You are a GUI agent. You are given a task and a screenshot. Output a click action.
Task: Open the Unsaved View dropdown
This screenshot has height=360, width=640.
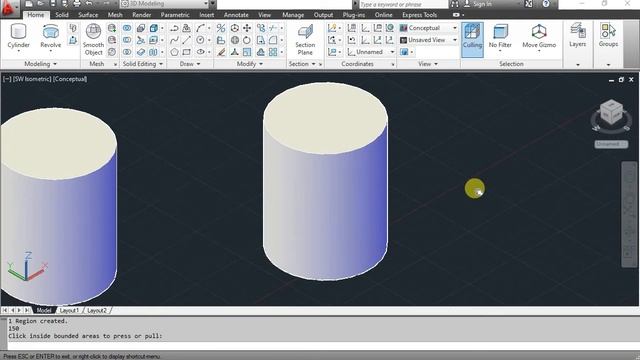(x=428, y=40)
